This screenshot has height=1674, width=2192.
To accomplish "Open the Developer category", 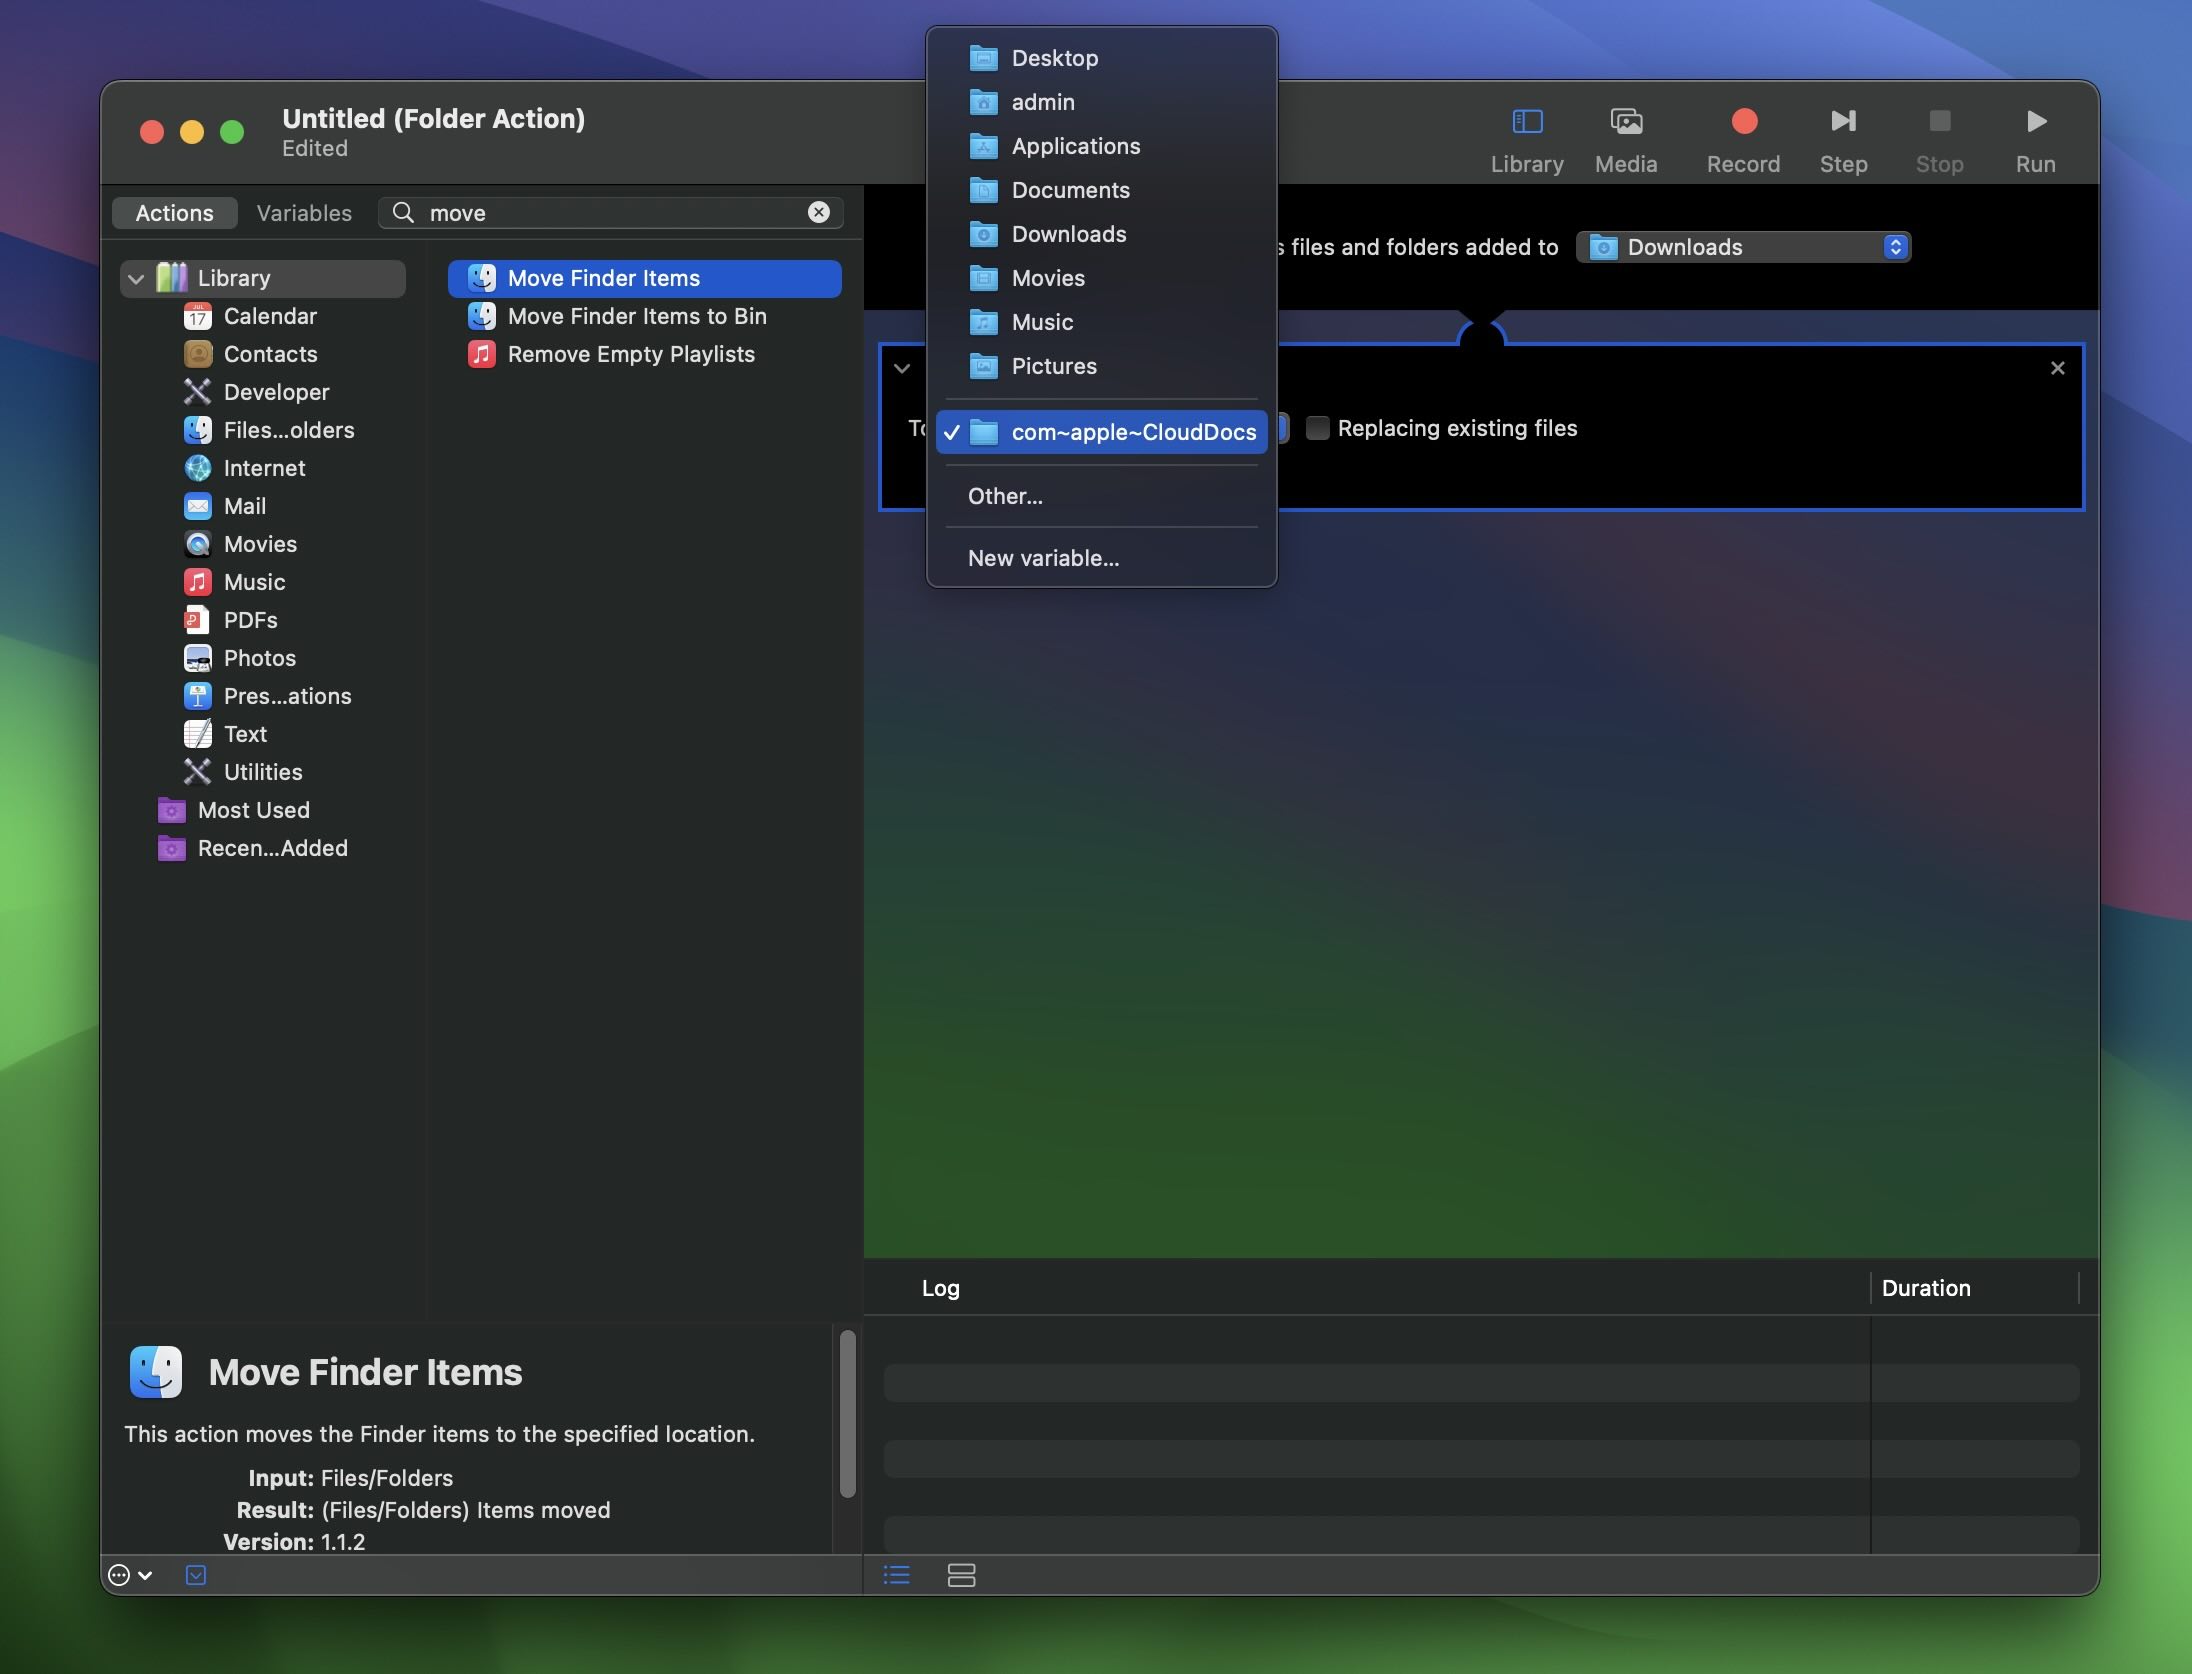I will point(276,392).
